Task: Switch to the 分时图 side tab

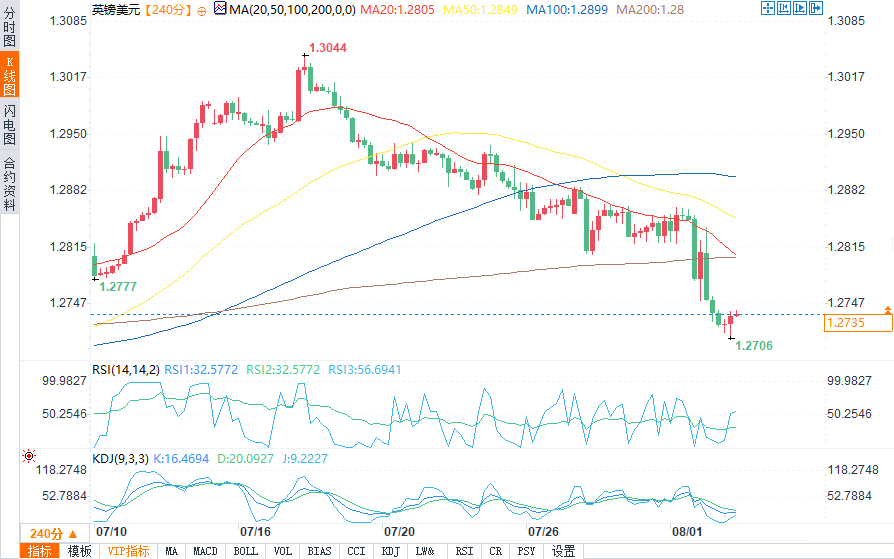Action: (x=9, y=26)
